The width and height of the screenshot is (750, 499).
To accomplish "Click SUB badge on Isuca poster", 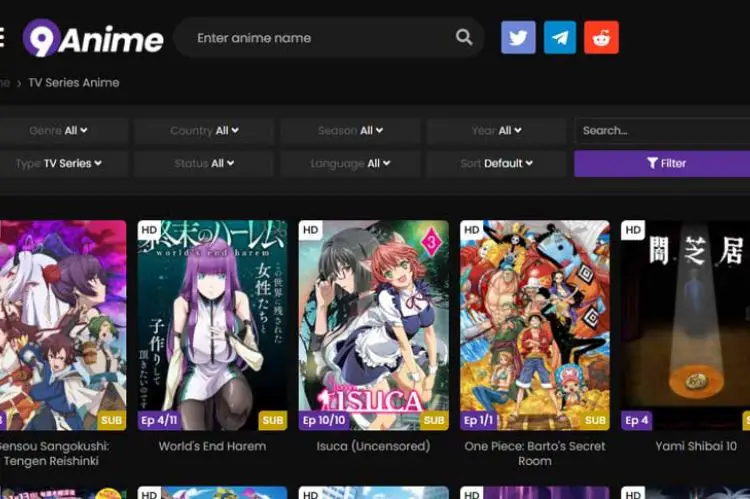I will click(434, 420).
